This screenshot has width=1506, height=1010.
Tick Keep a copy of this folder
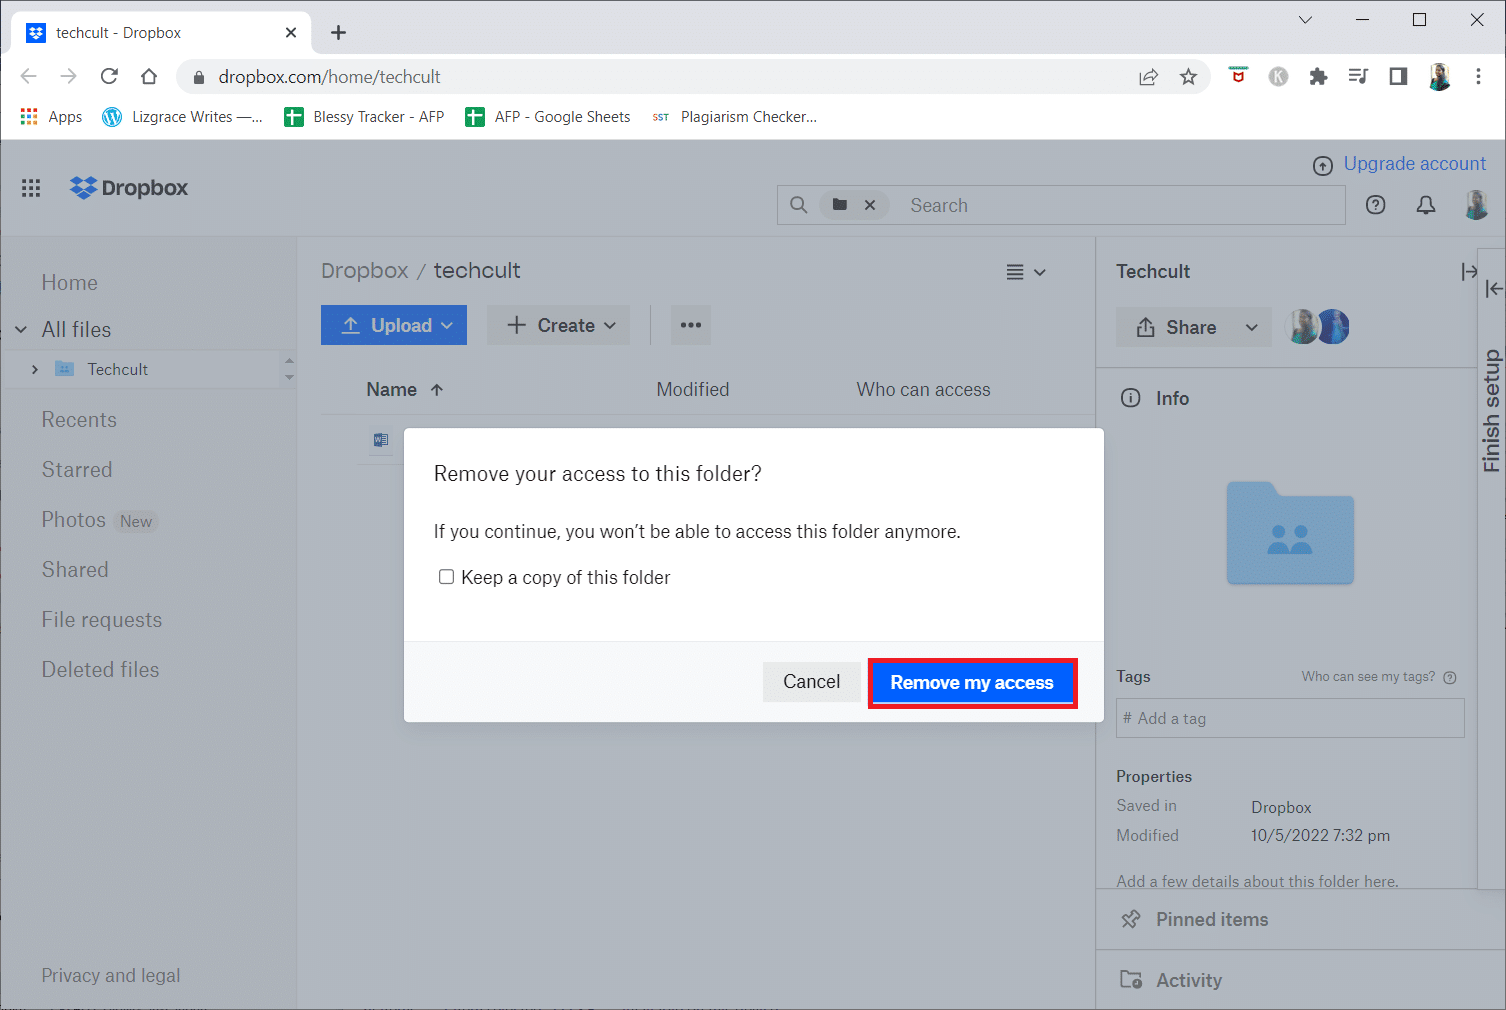[x=447, y=577]
